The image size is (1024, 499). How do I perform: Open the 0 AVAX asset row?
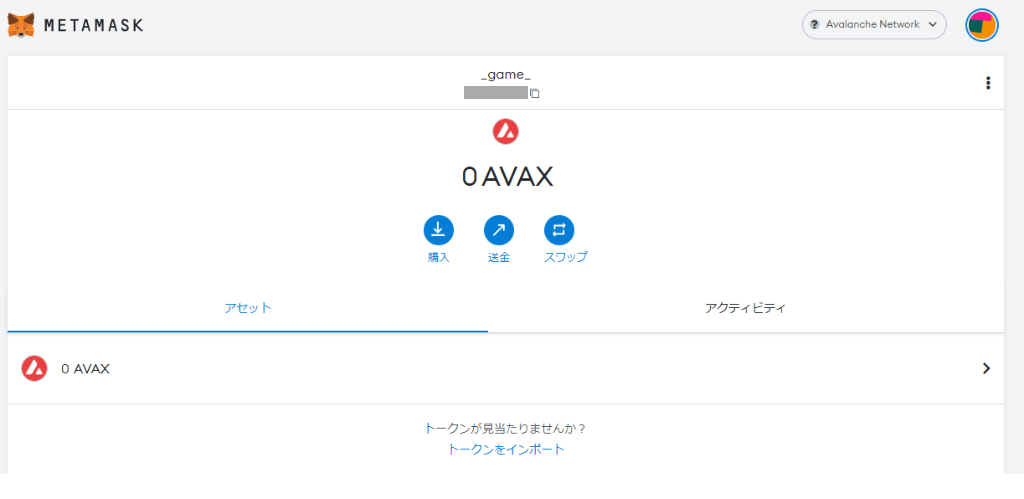click(505, 369)
